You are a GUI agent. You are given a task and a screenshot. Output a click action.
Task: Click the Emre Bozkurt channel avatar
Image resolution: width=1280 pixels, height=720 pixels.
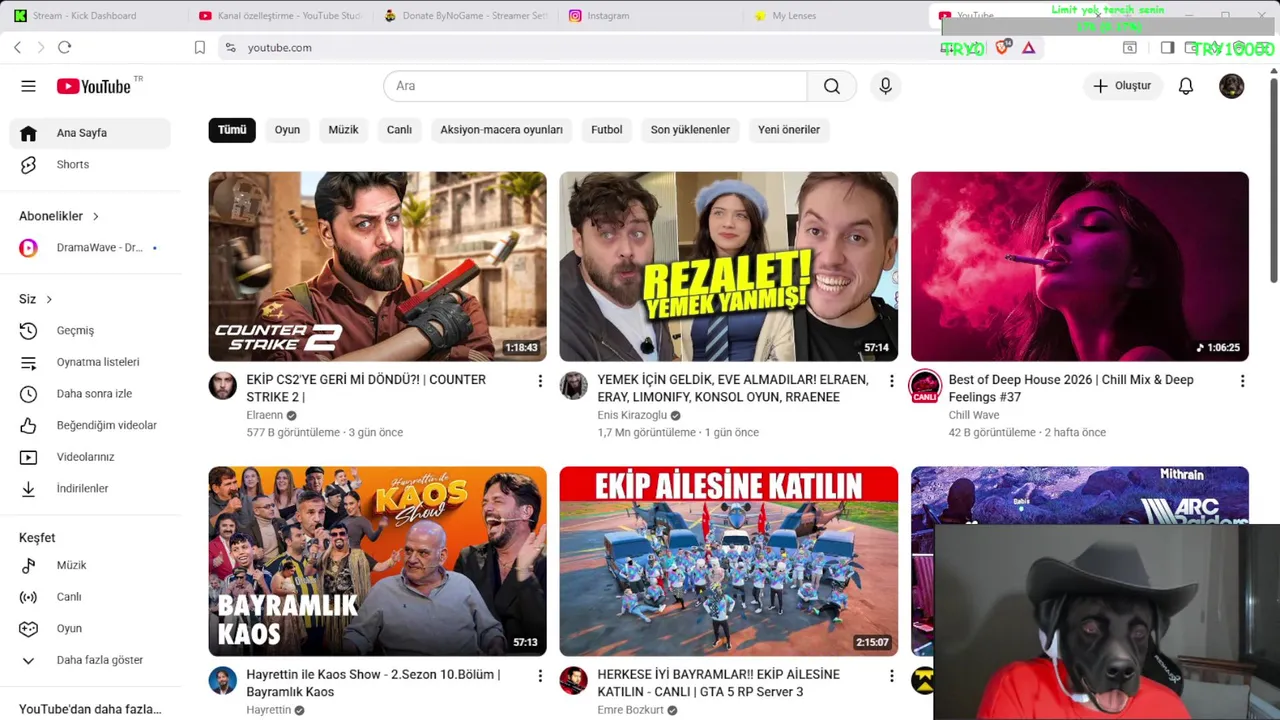(573, 681)
